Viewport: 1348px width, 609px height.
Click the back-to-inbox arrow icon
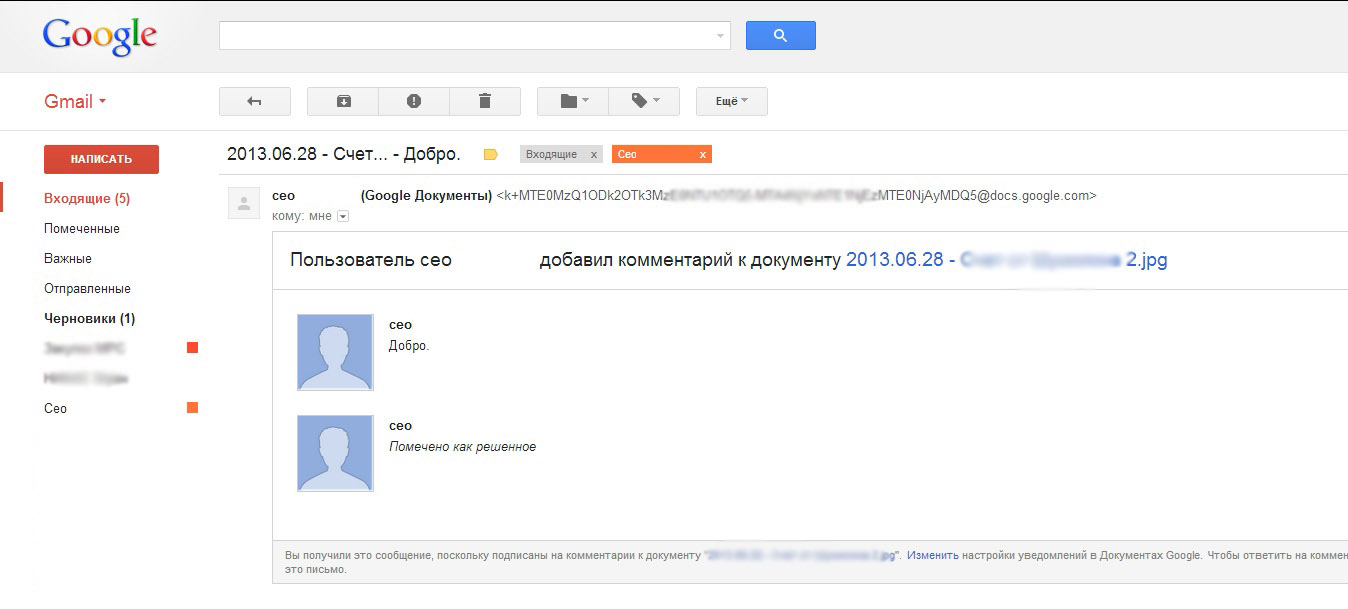tap(254, 100)
